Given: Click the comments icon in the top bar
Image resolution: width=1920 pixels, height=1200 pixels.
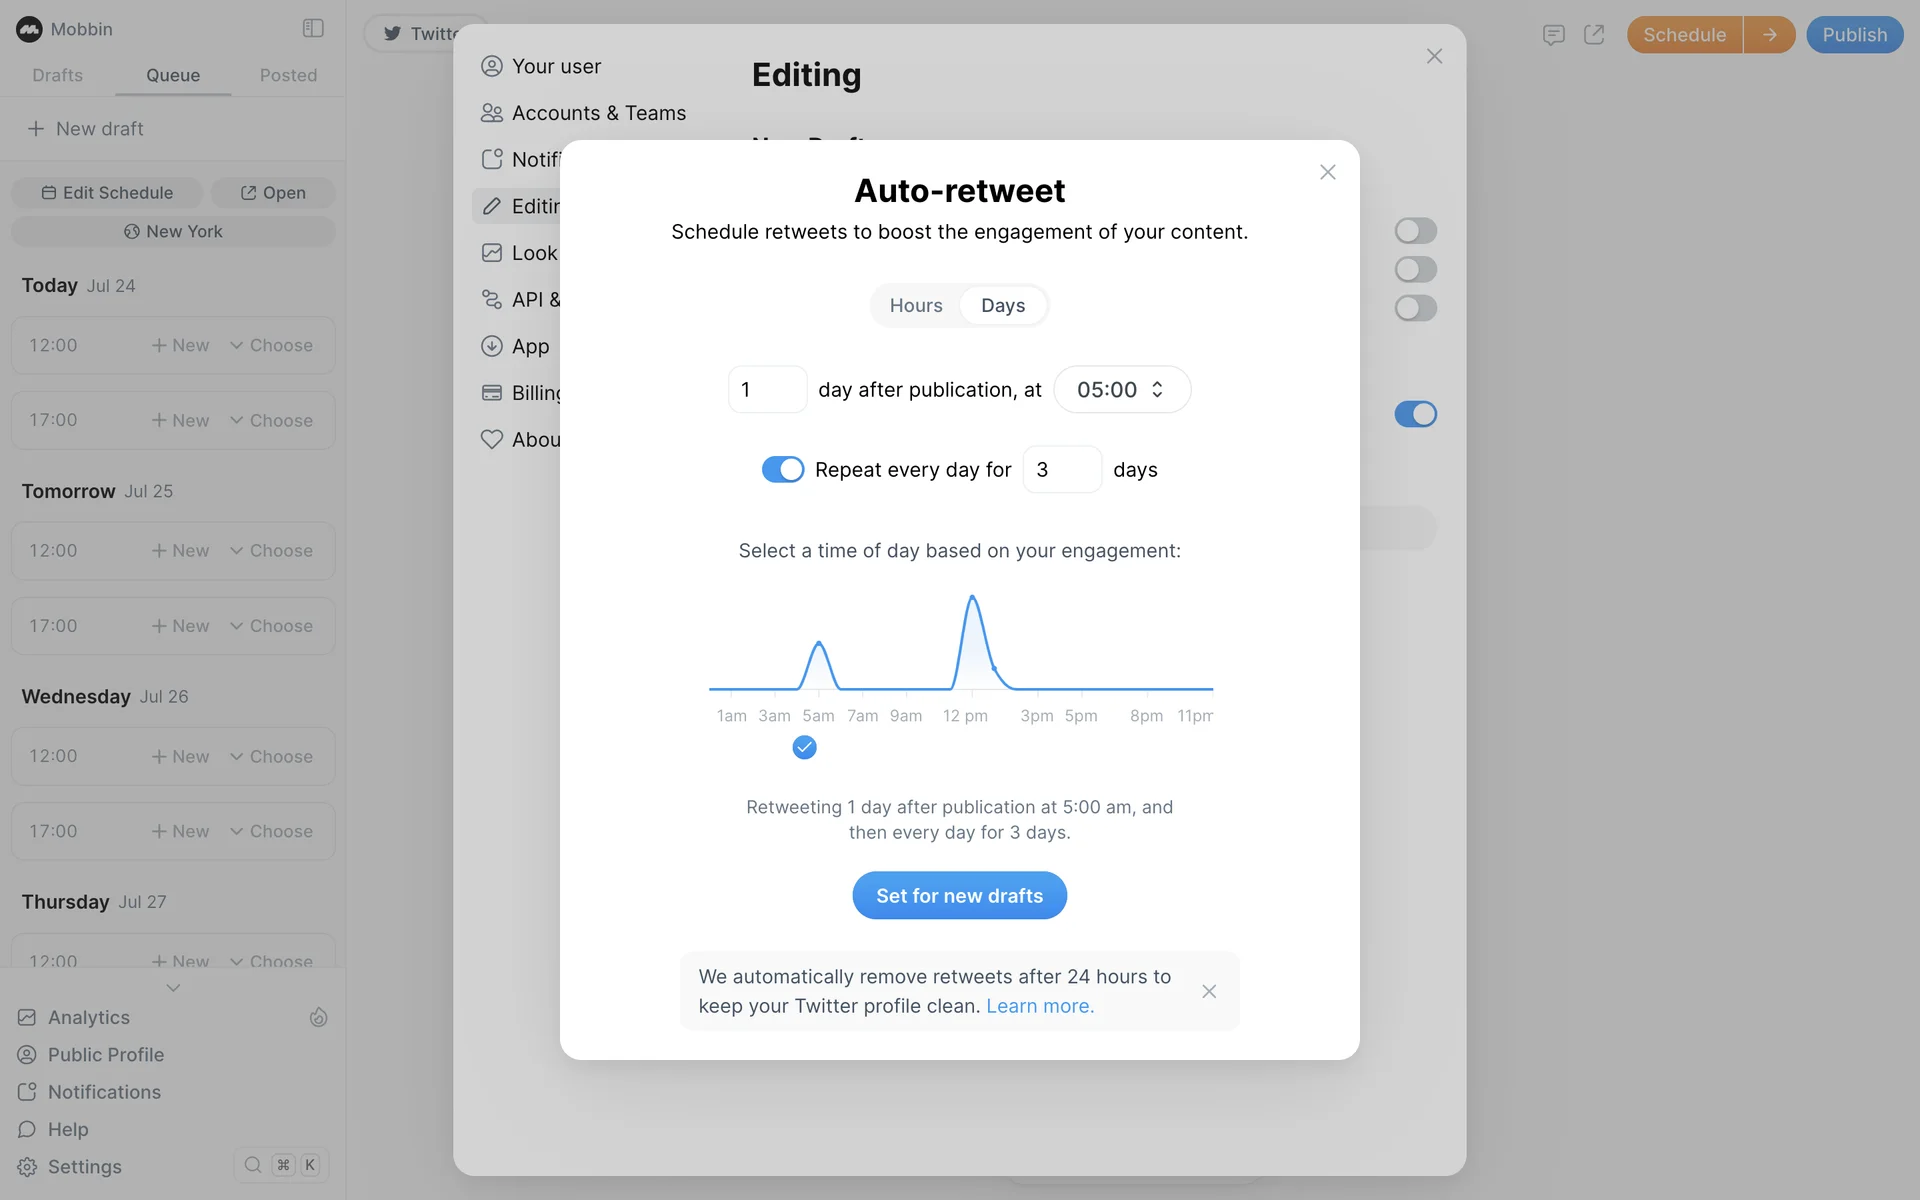Looking at the screenshot, I should pyautogui.click(x=1553, y=35).
